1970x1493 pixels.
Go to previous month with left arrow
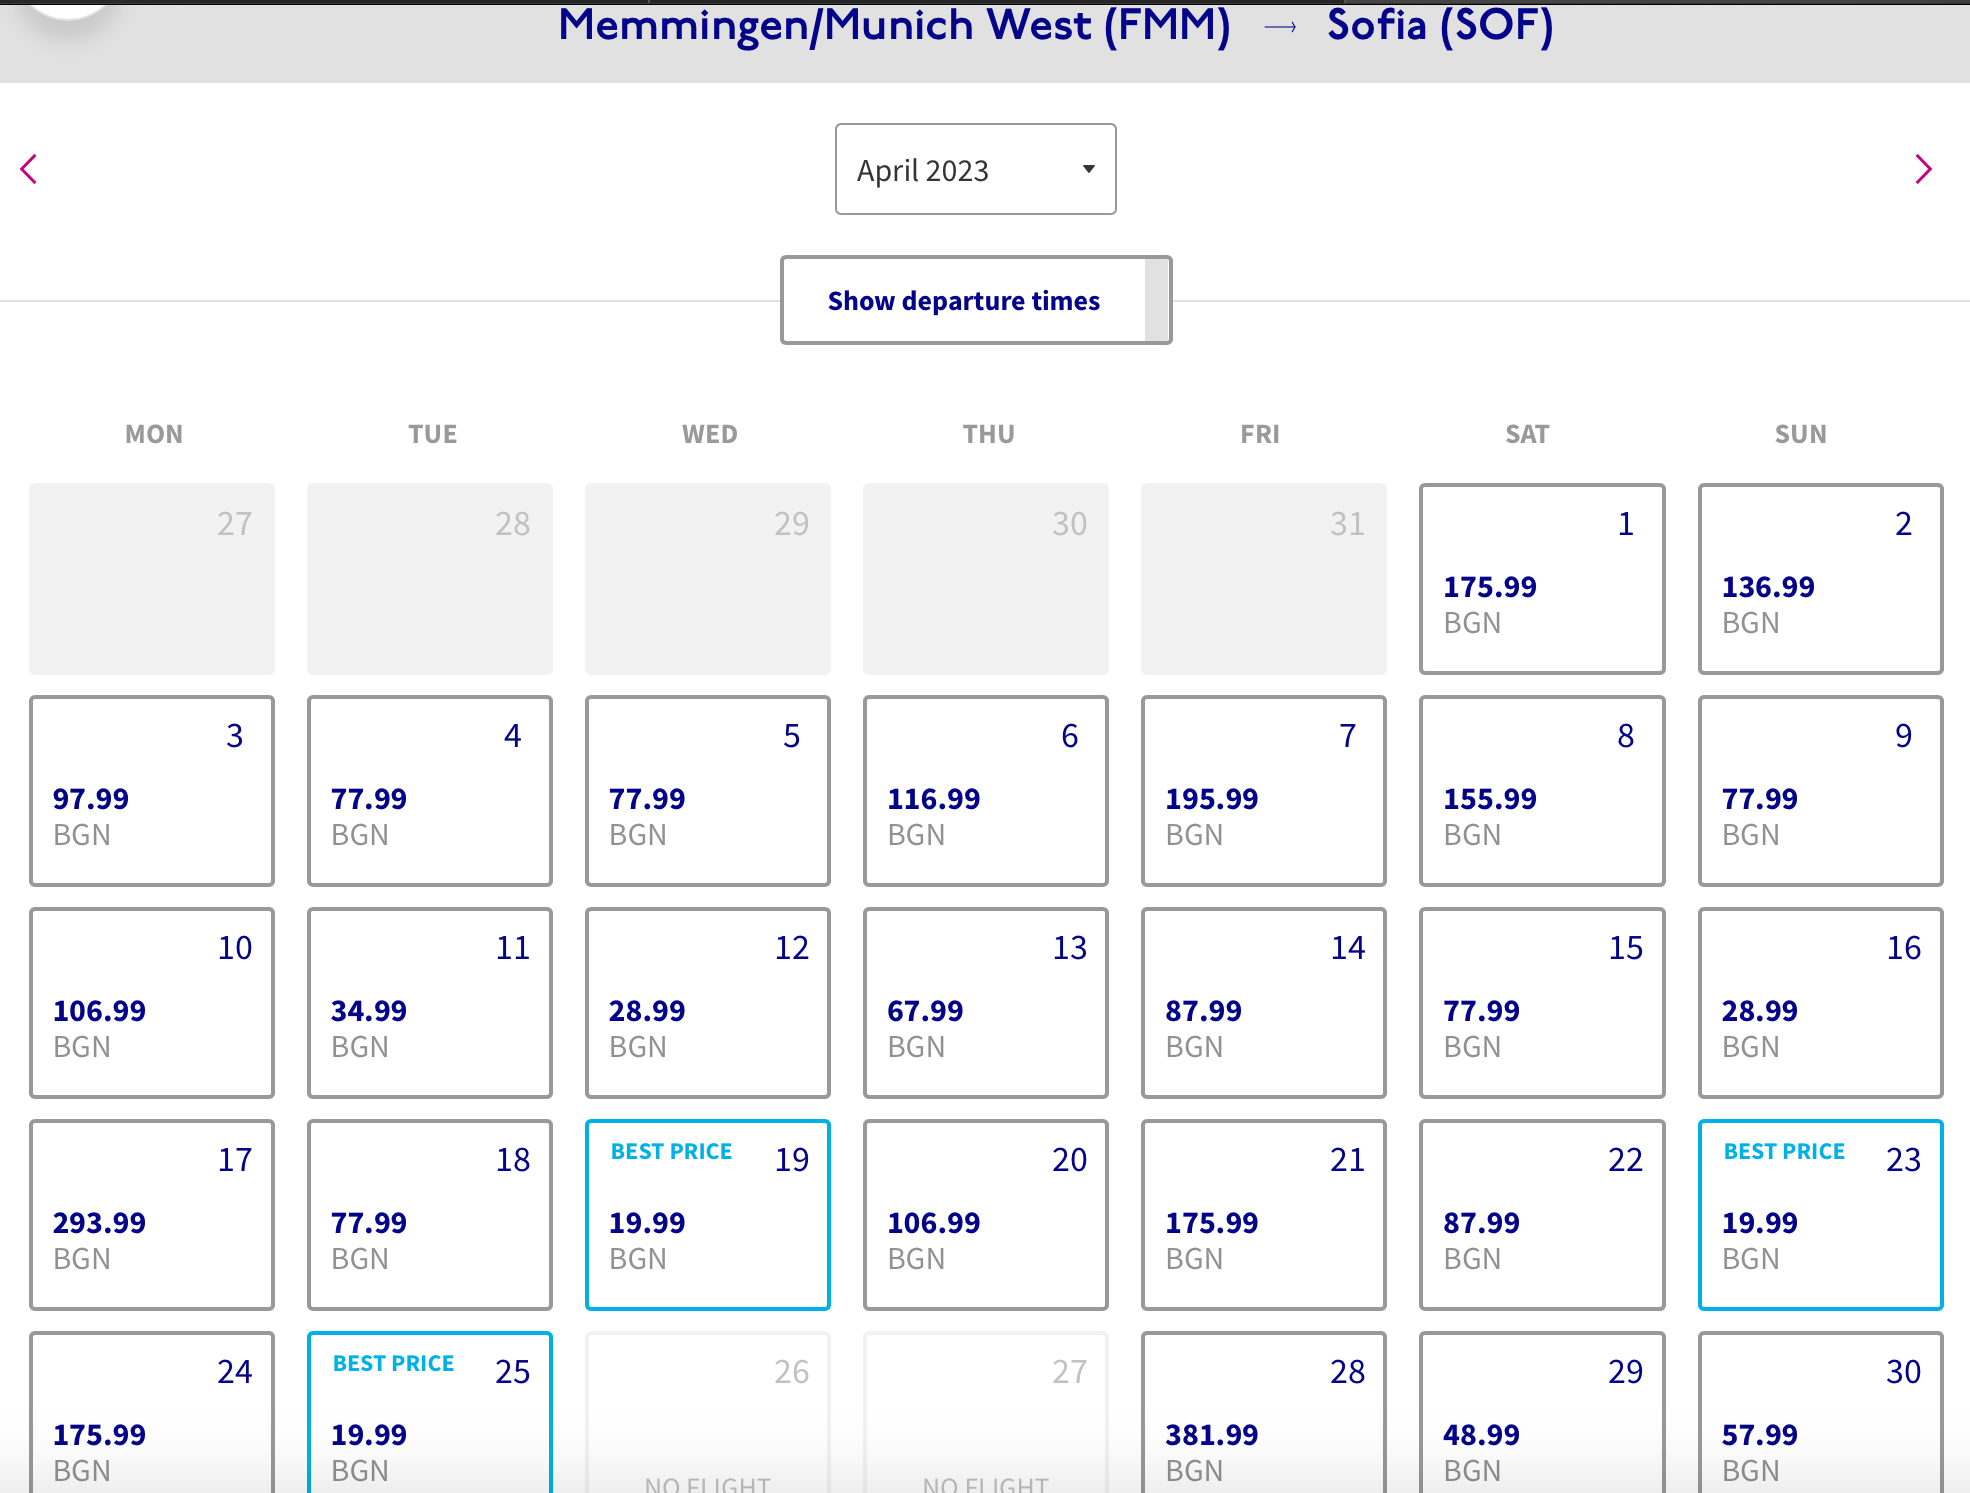[x=29, y=169]
